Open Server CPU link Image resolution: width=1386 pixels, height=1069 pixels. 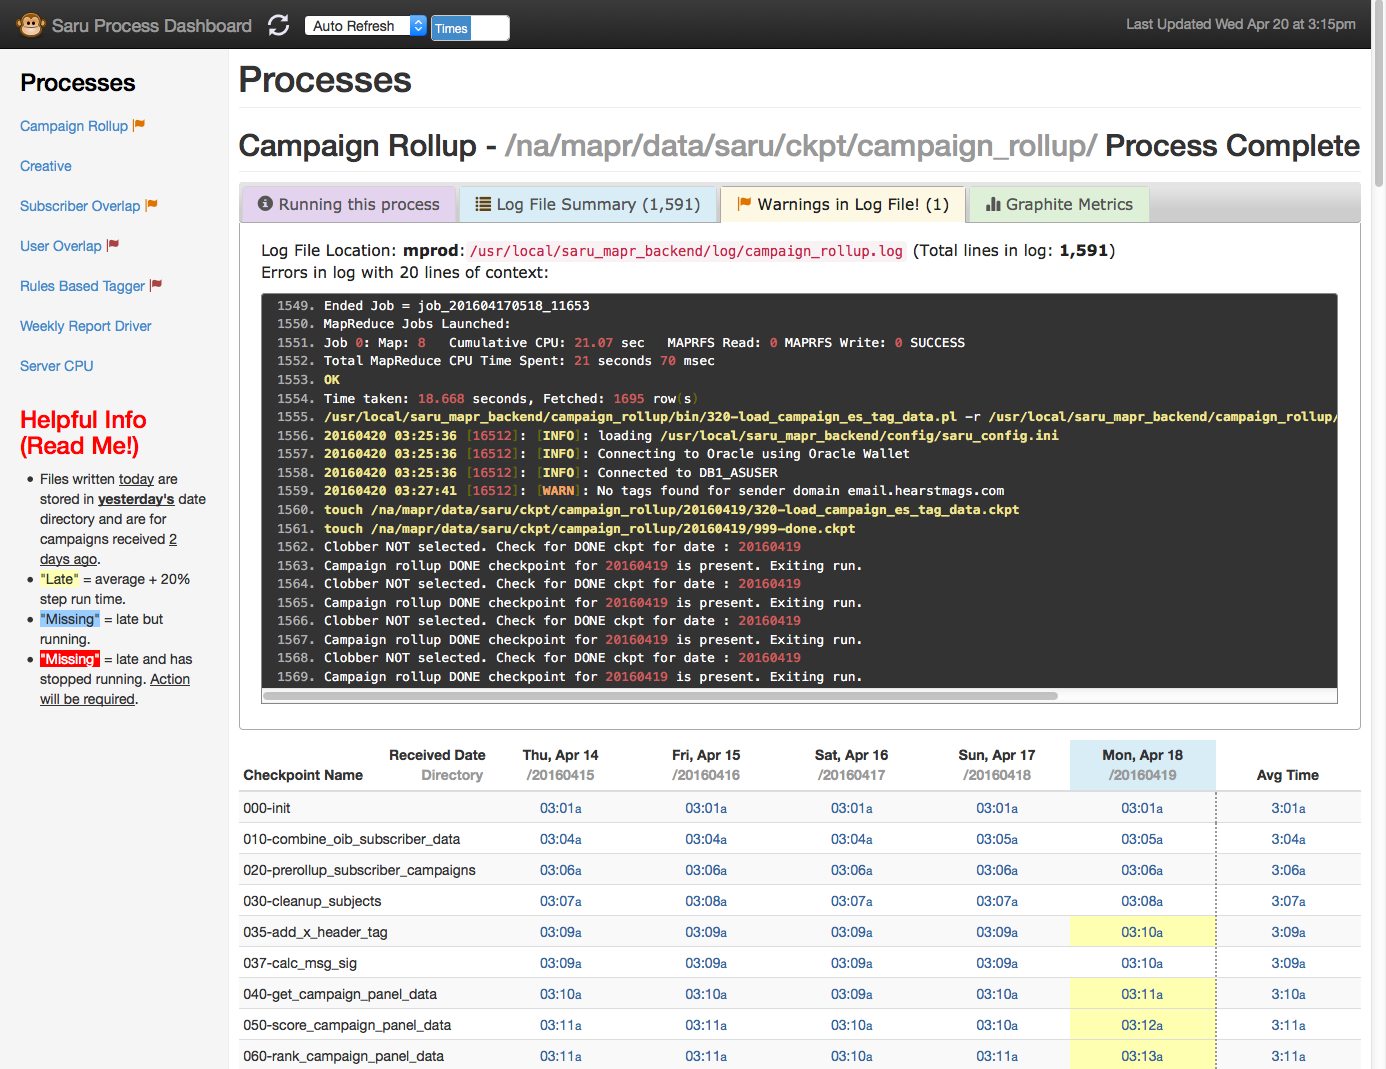pos(57,366)
